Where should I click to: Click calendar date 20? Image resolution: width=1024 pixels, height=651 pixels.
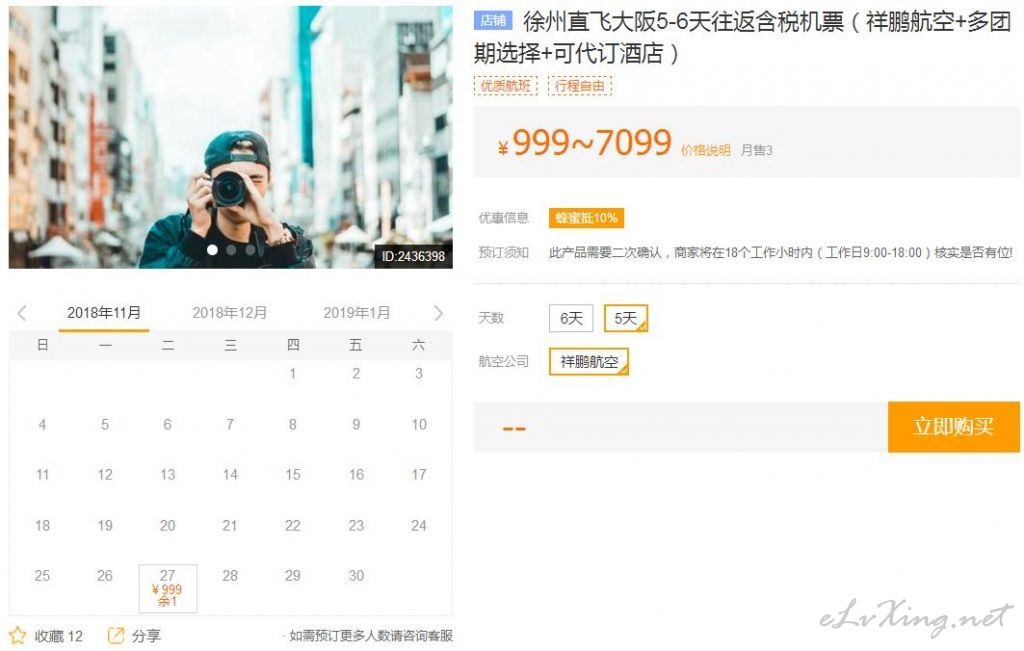pyautogui.click(x=167, y=526)
